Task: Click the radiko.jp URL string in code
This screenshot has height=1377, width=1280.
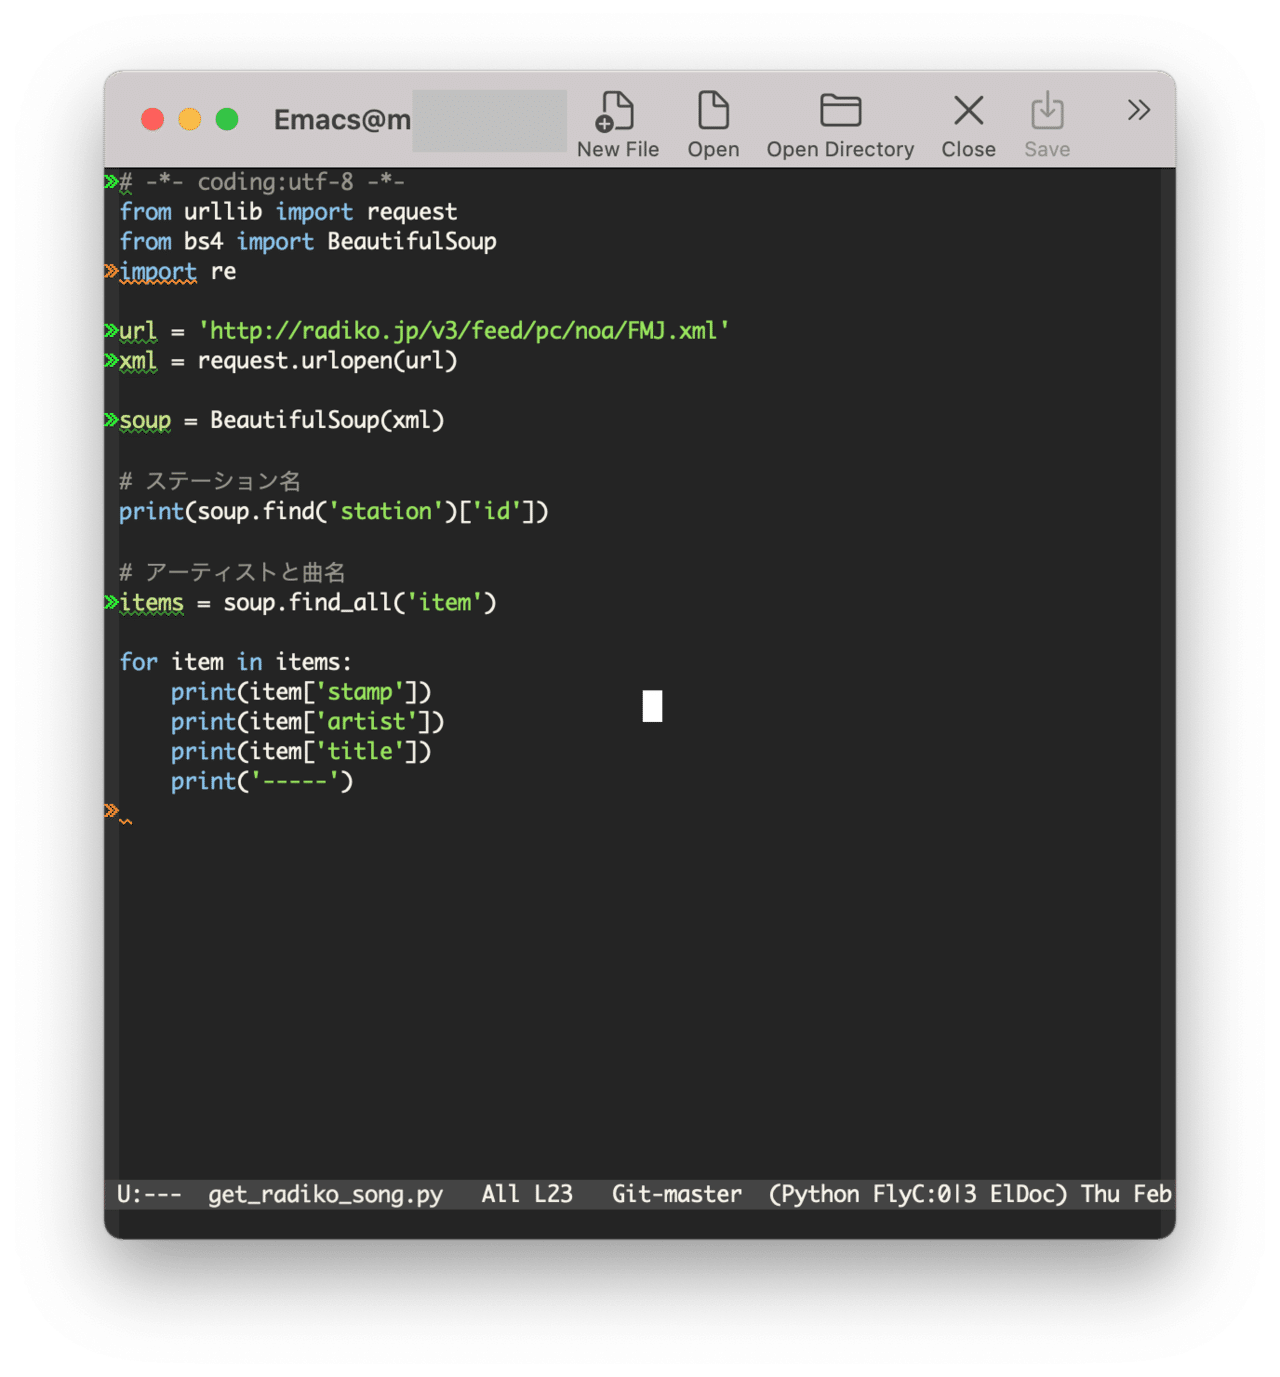Action: [x=462, y=330]
